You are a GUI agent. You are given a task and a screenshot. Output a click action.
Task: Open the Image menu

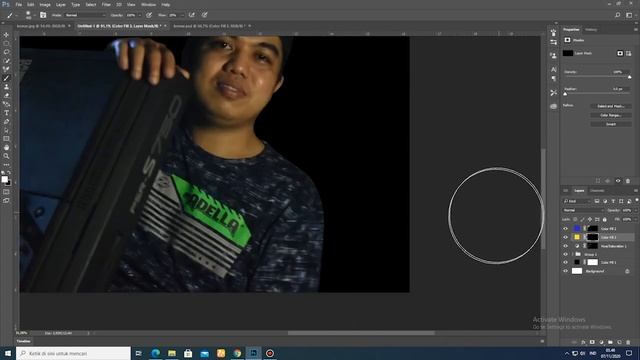click(45, 4)
